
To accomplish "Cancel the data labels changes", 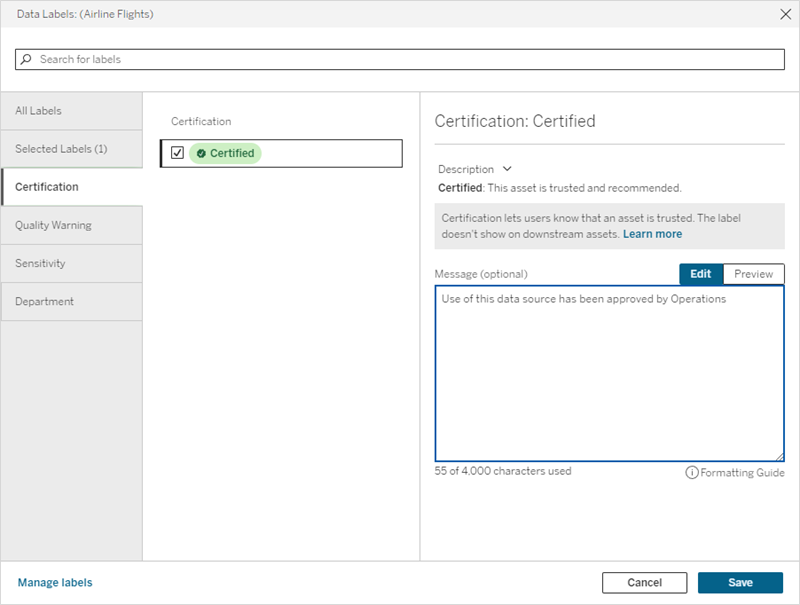I will pos(644,583).
